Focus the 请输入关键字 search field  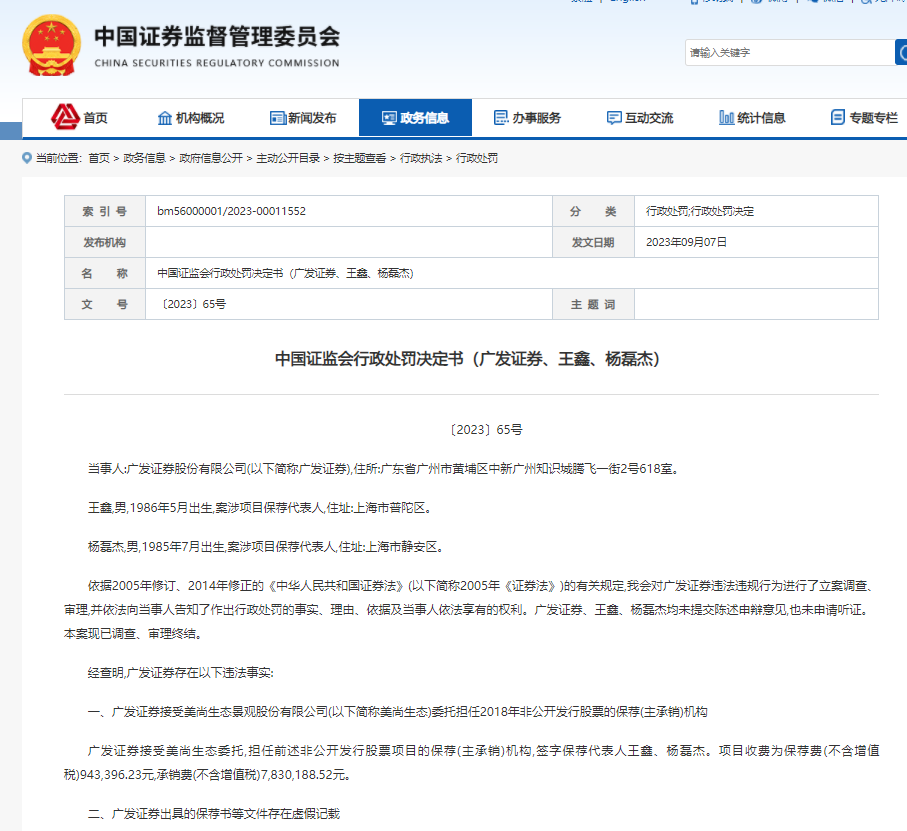(x=790, y=53)
